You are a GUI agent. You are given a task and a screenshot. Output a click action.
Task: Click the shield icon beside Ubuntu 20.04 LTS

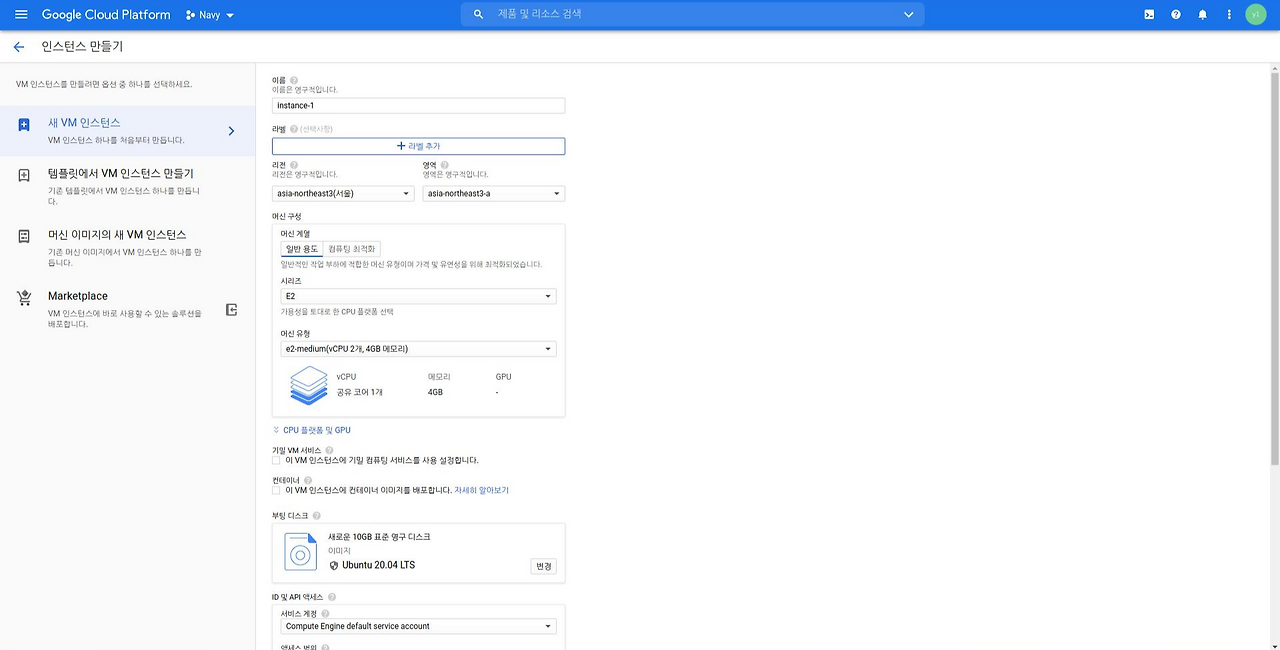tap(334, 565)
